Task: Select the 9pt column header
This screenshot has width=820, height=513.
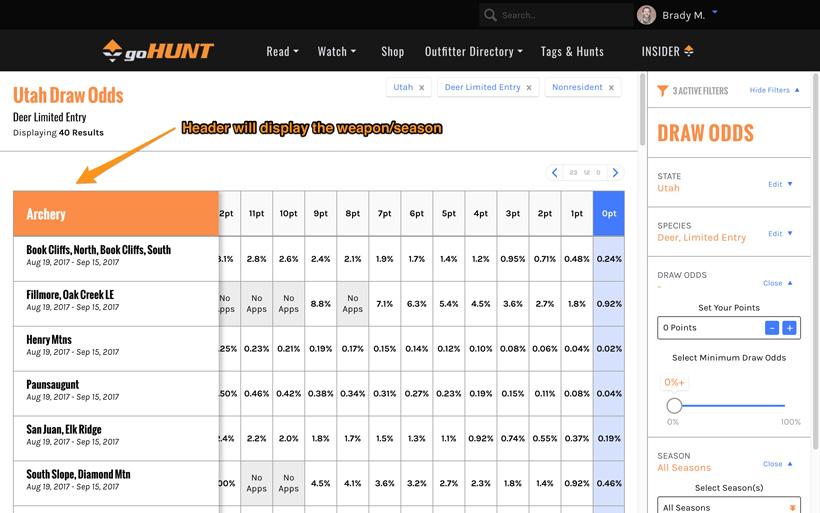Action: point(321,213)
